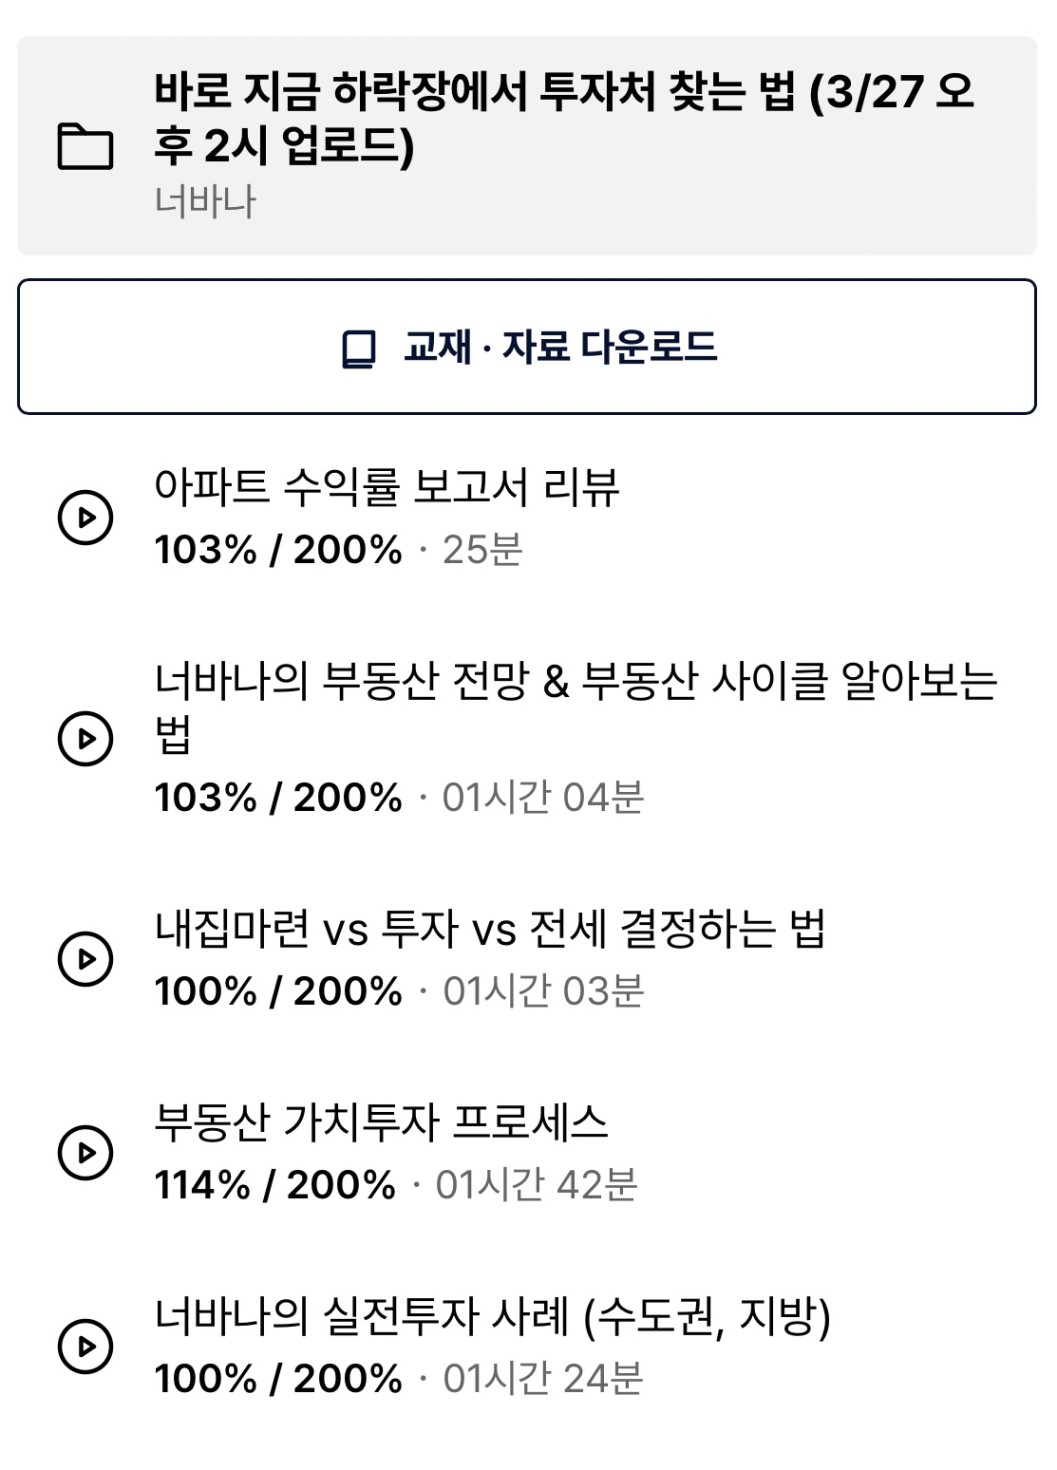Play 내집마련 vs 투자 vs 전세 lecture

[x=85, y=959]
